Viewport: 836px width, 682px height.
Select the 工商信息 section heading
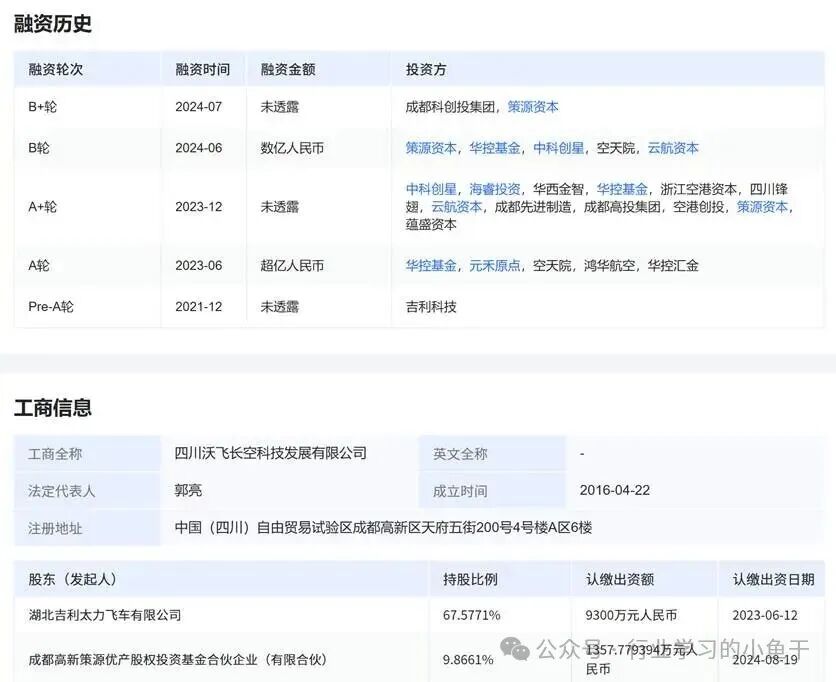coord(53,408)
